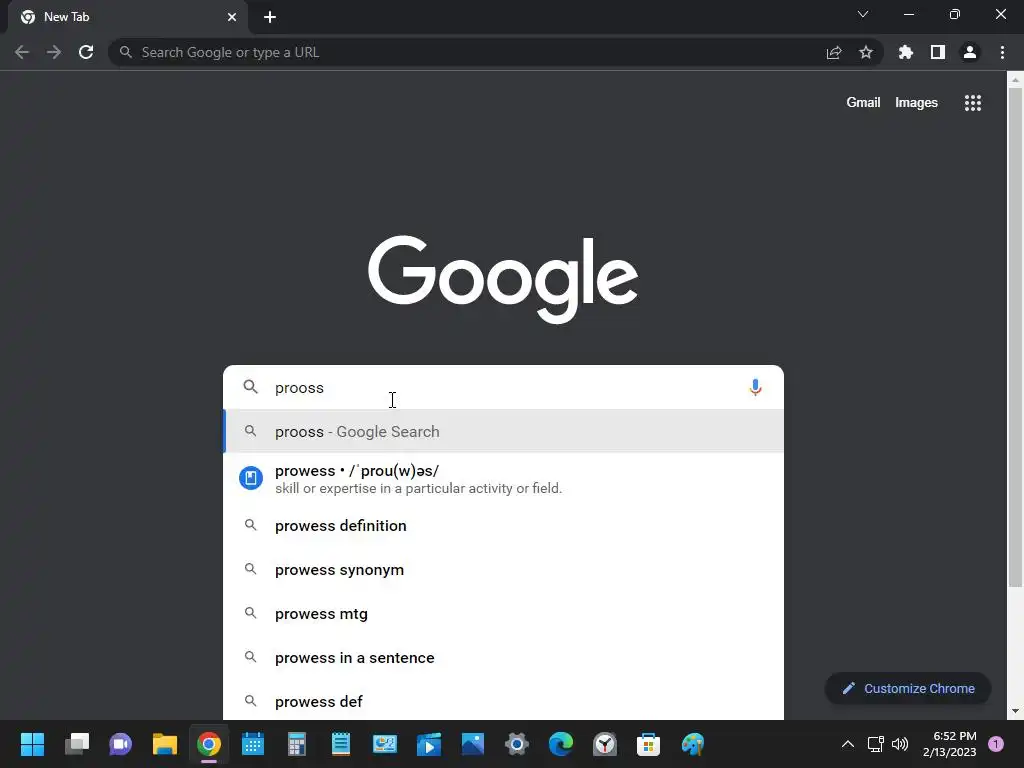The width and height of the screenshot is (1024, 768).
Task: Go back using the back arrow
Action: 22,52
